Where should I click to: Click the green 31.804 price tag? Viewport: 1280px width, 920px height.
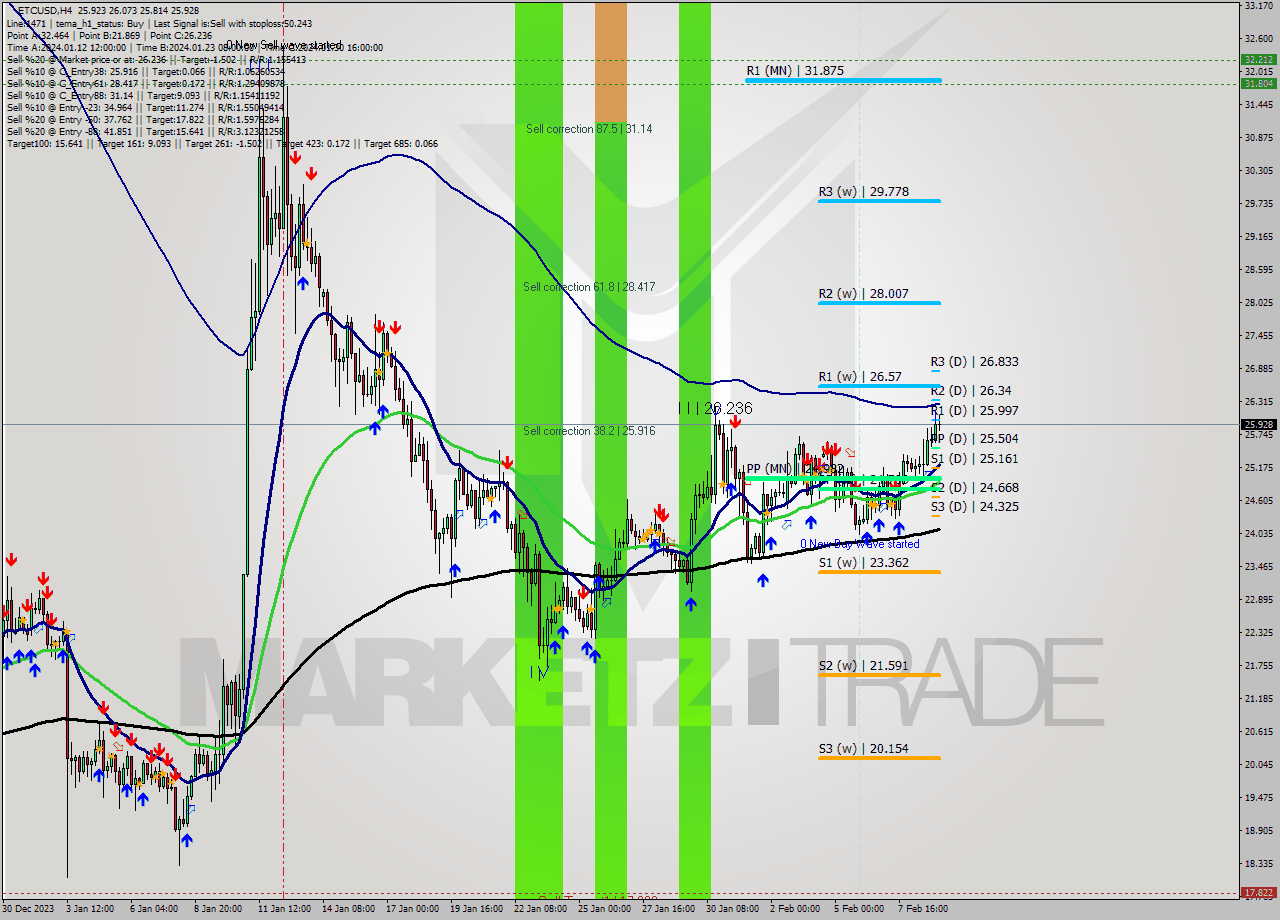(x=1258, y=83)
